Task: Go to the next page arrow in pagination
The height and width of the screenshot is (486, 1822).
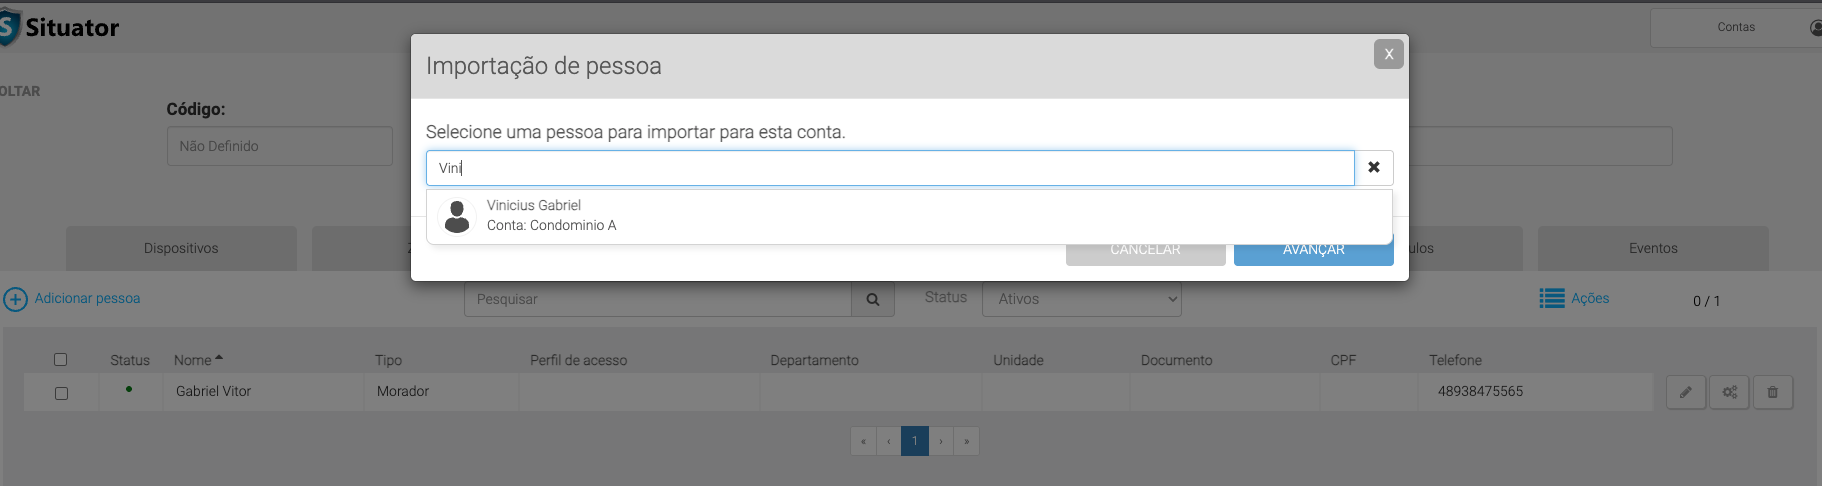Action: tap(941, 441)
